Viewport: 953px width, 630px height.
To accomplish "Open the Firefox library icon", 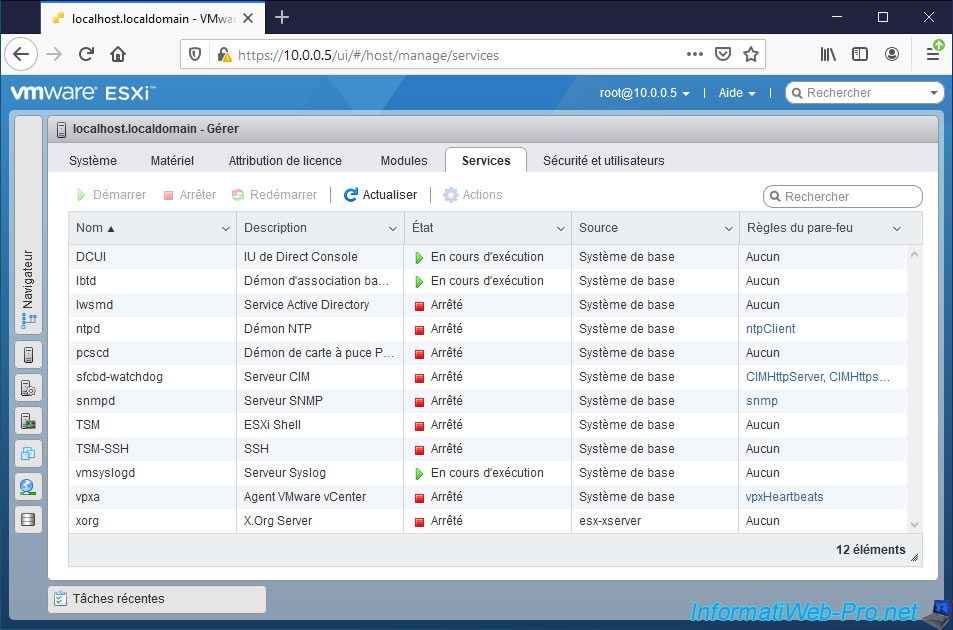I will [x=828, y=54].
